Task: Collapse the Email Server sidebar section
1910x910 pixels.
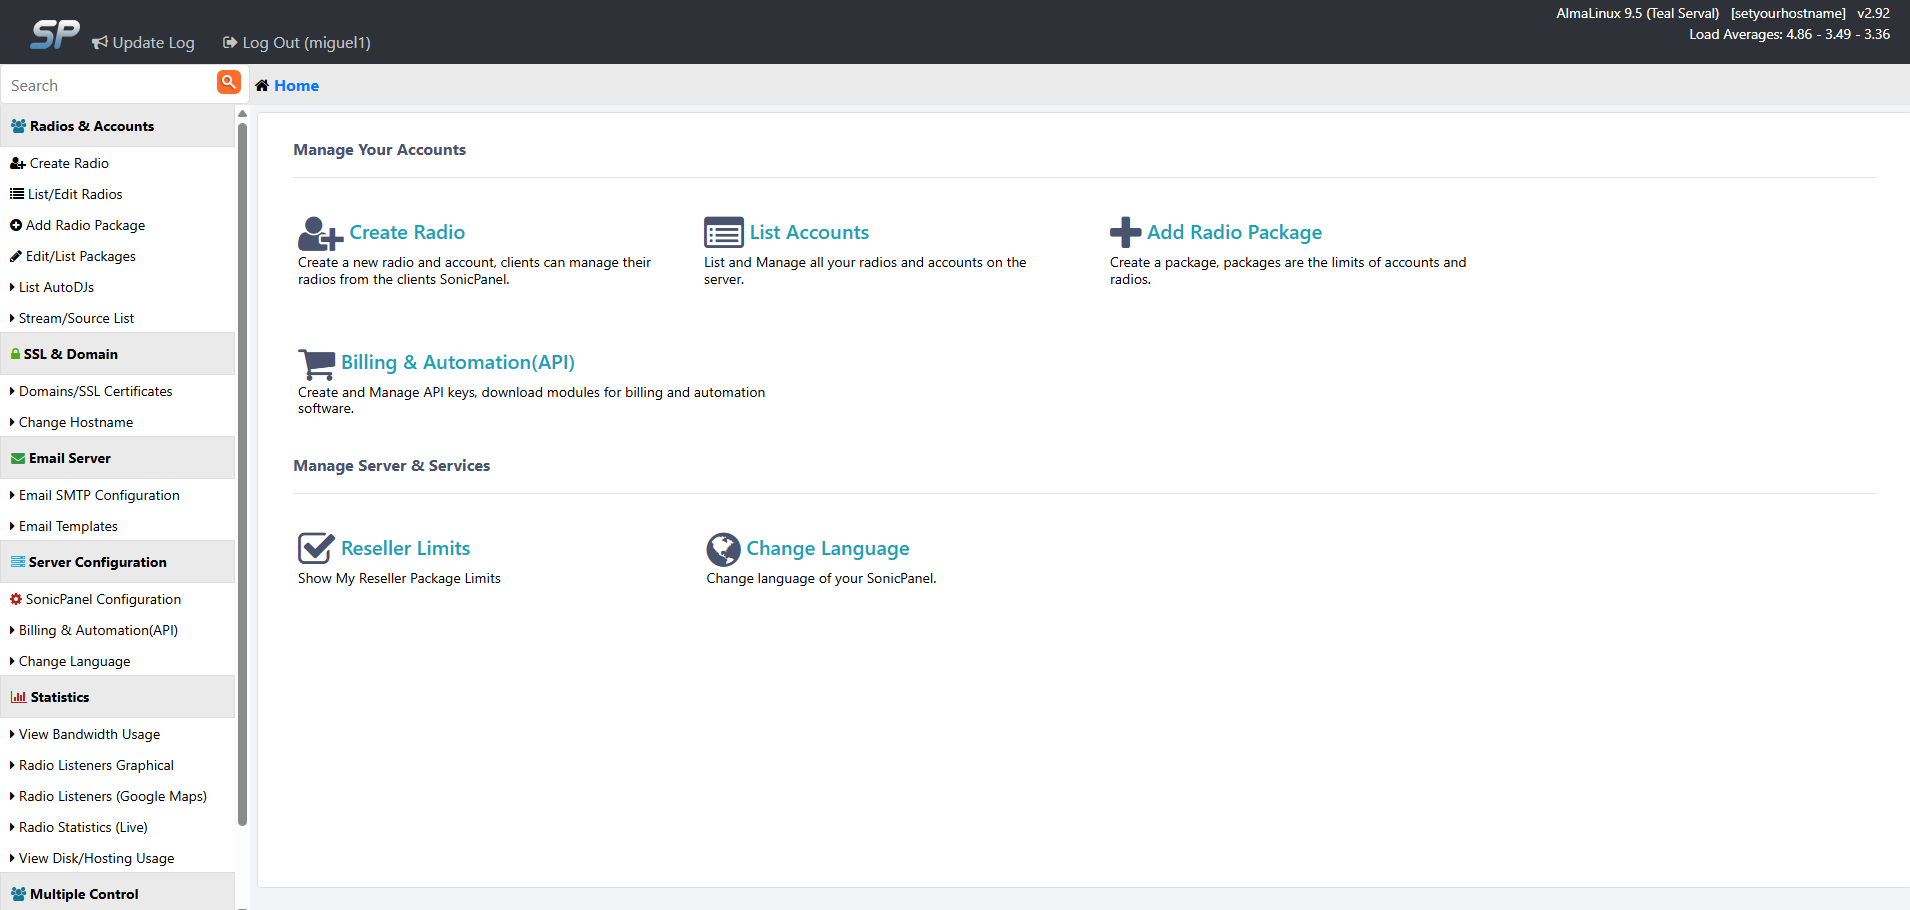Action: pos(118,458)
